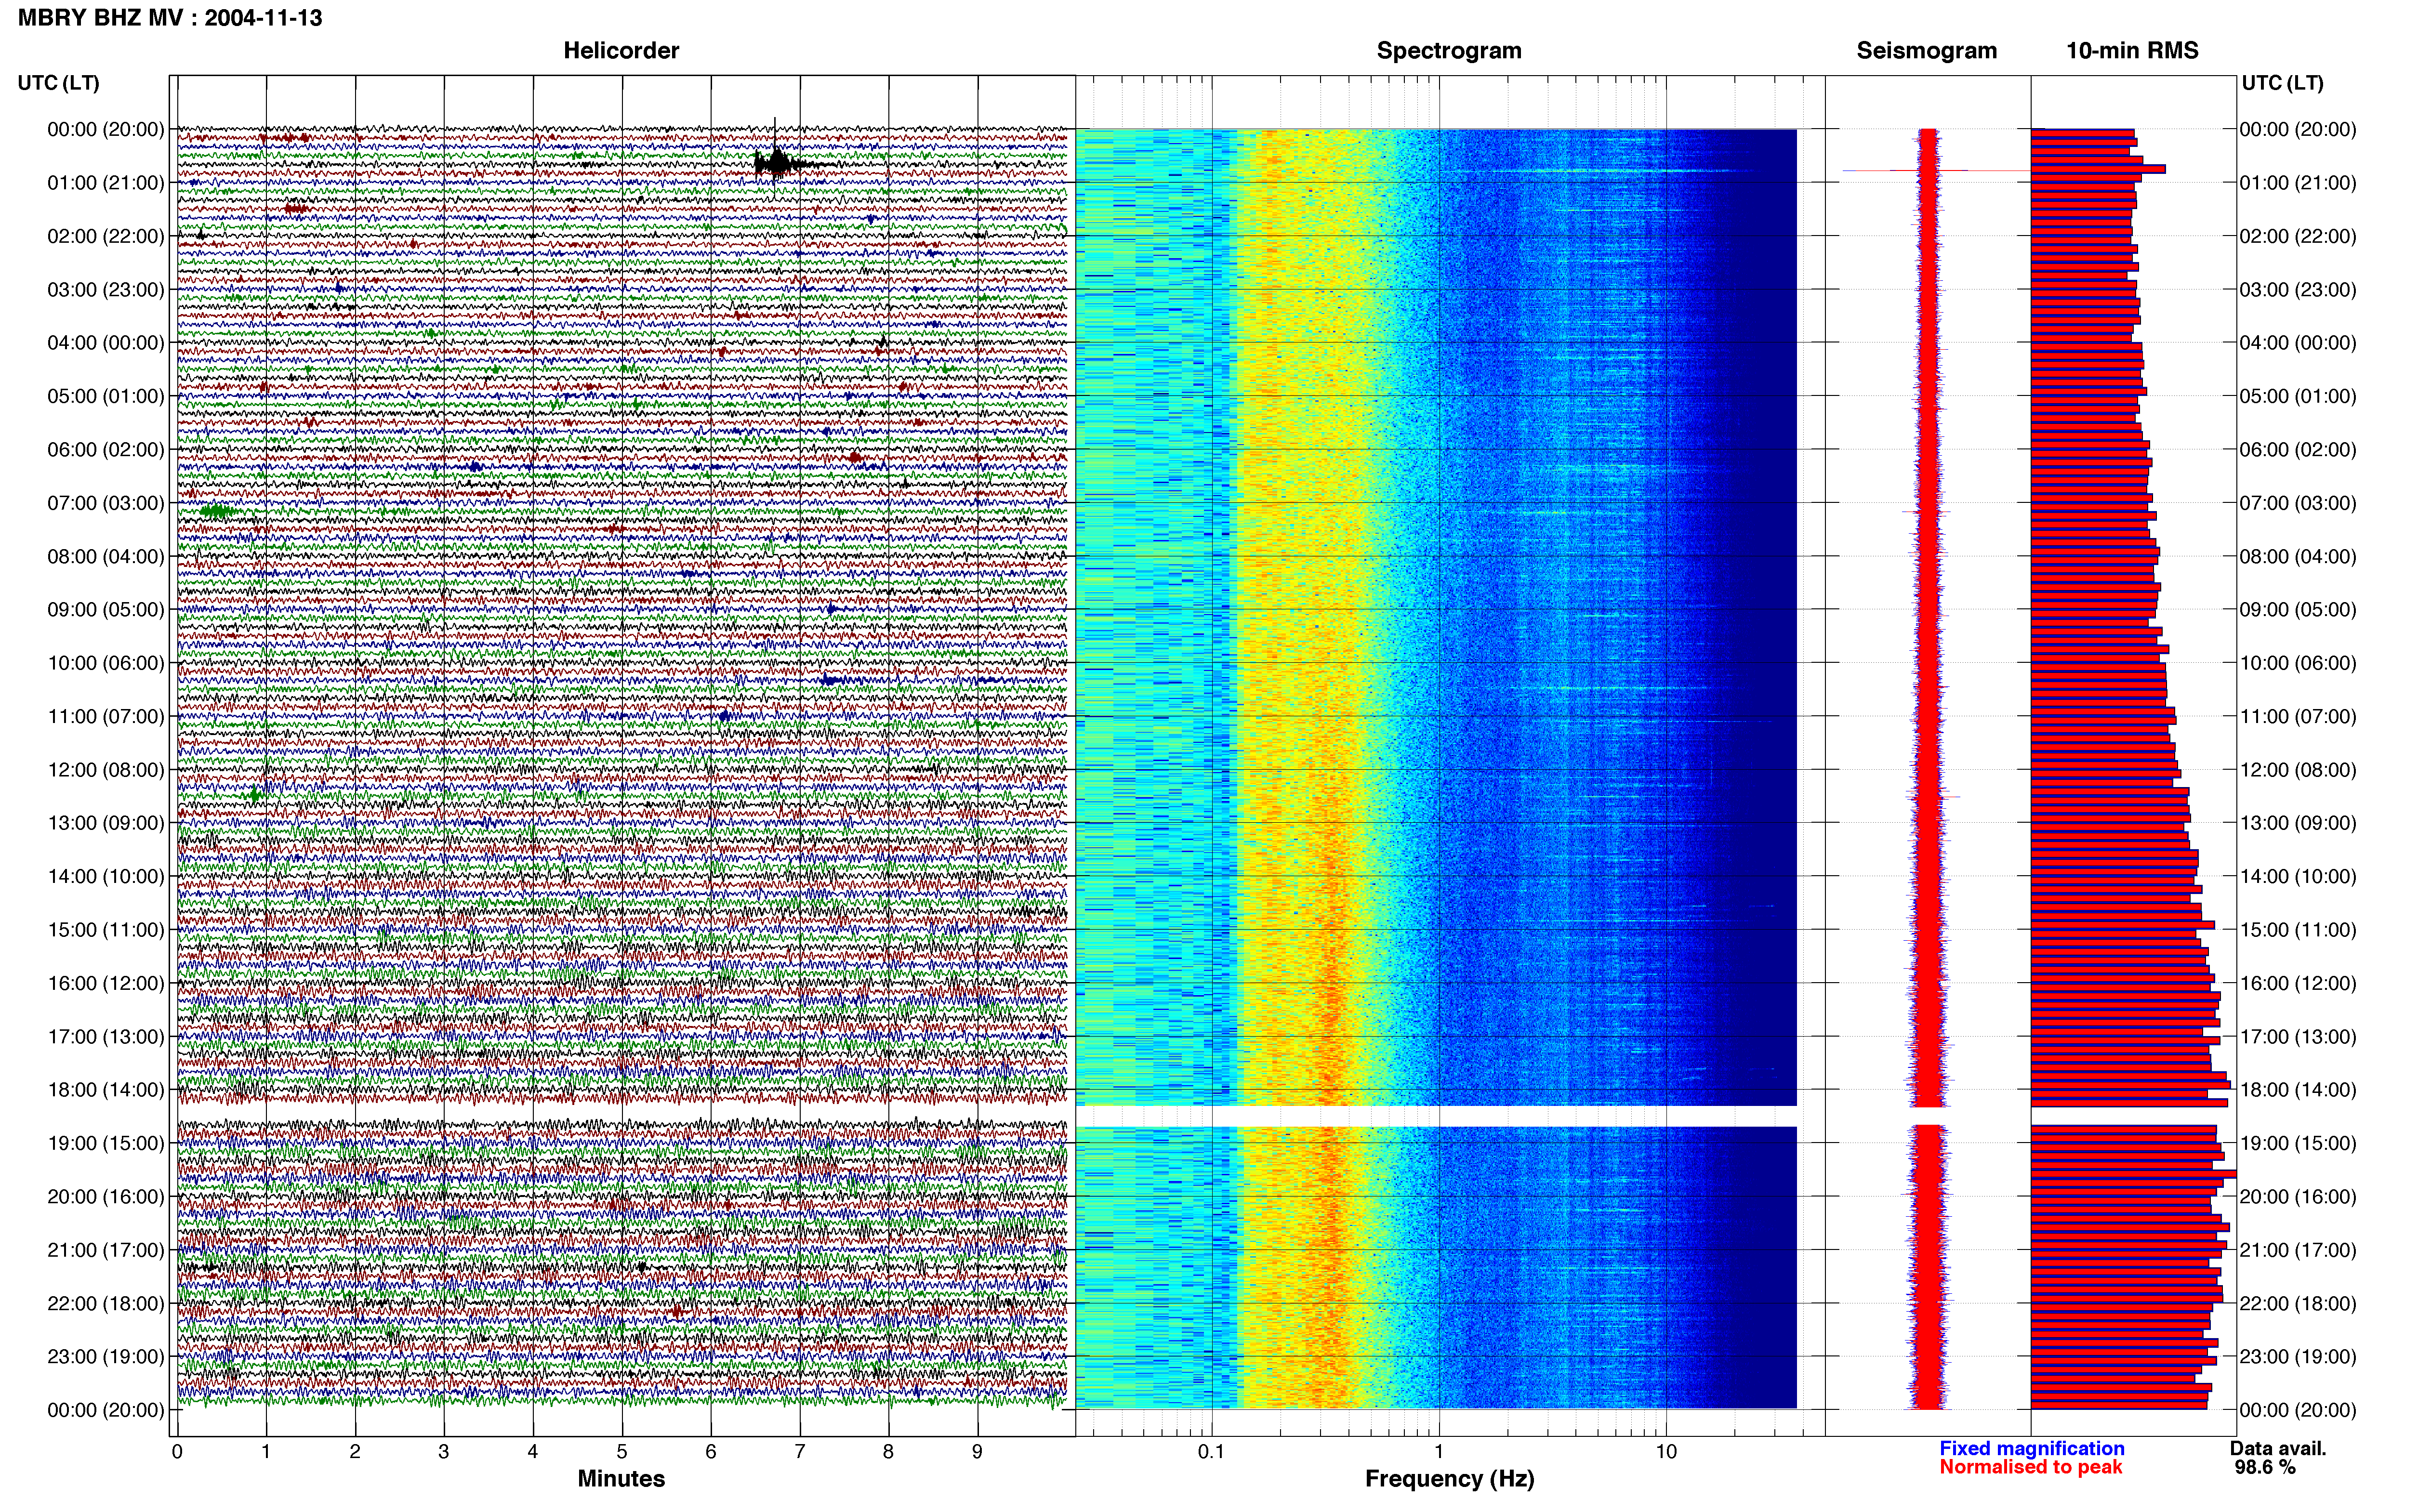This screenshot has width=2418, height=1512.
Task: Click the Minutes axis label under the helicorder
Action: click(621, 1478)
